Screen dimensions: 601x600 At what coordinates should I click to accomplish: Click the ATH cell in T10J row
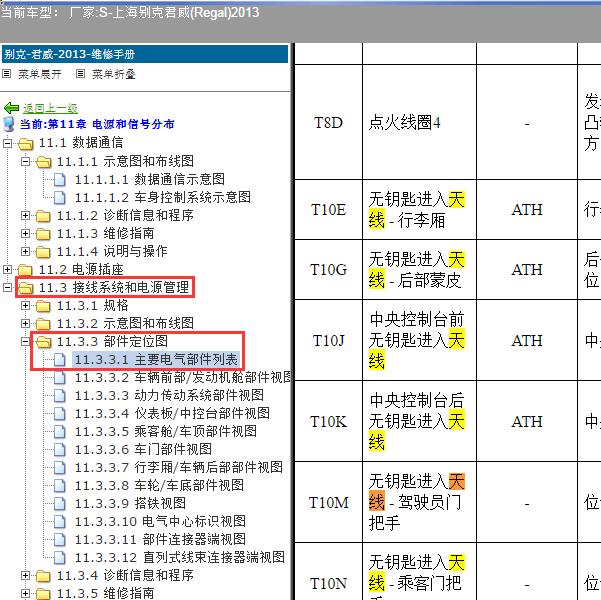pos(527,340)
